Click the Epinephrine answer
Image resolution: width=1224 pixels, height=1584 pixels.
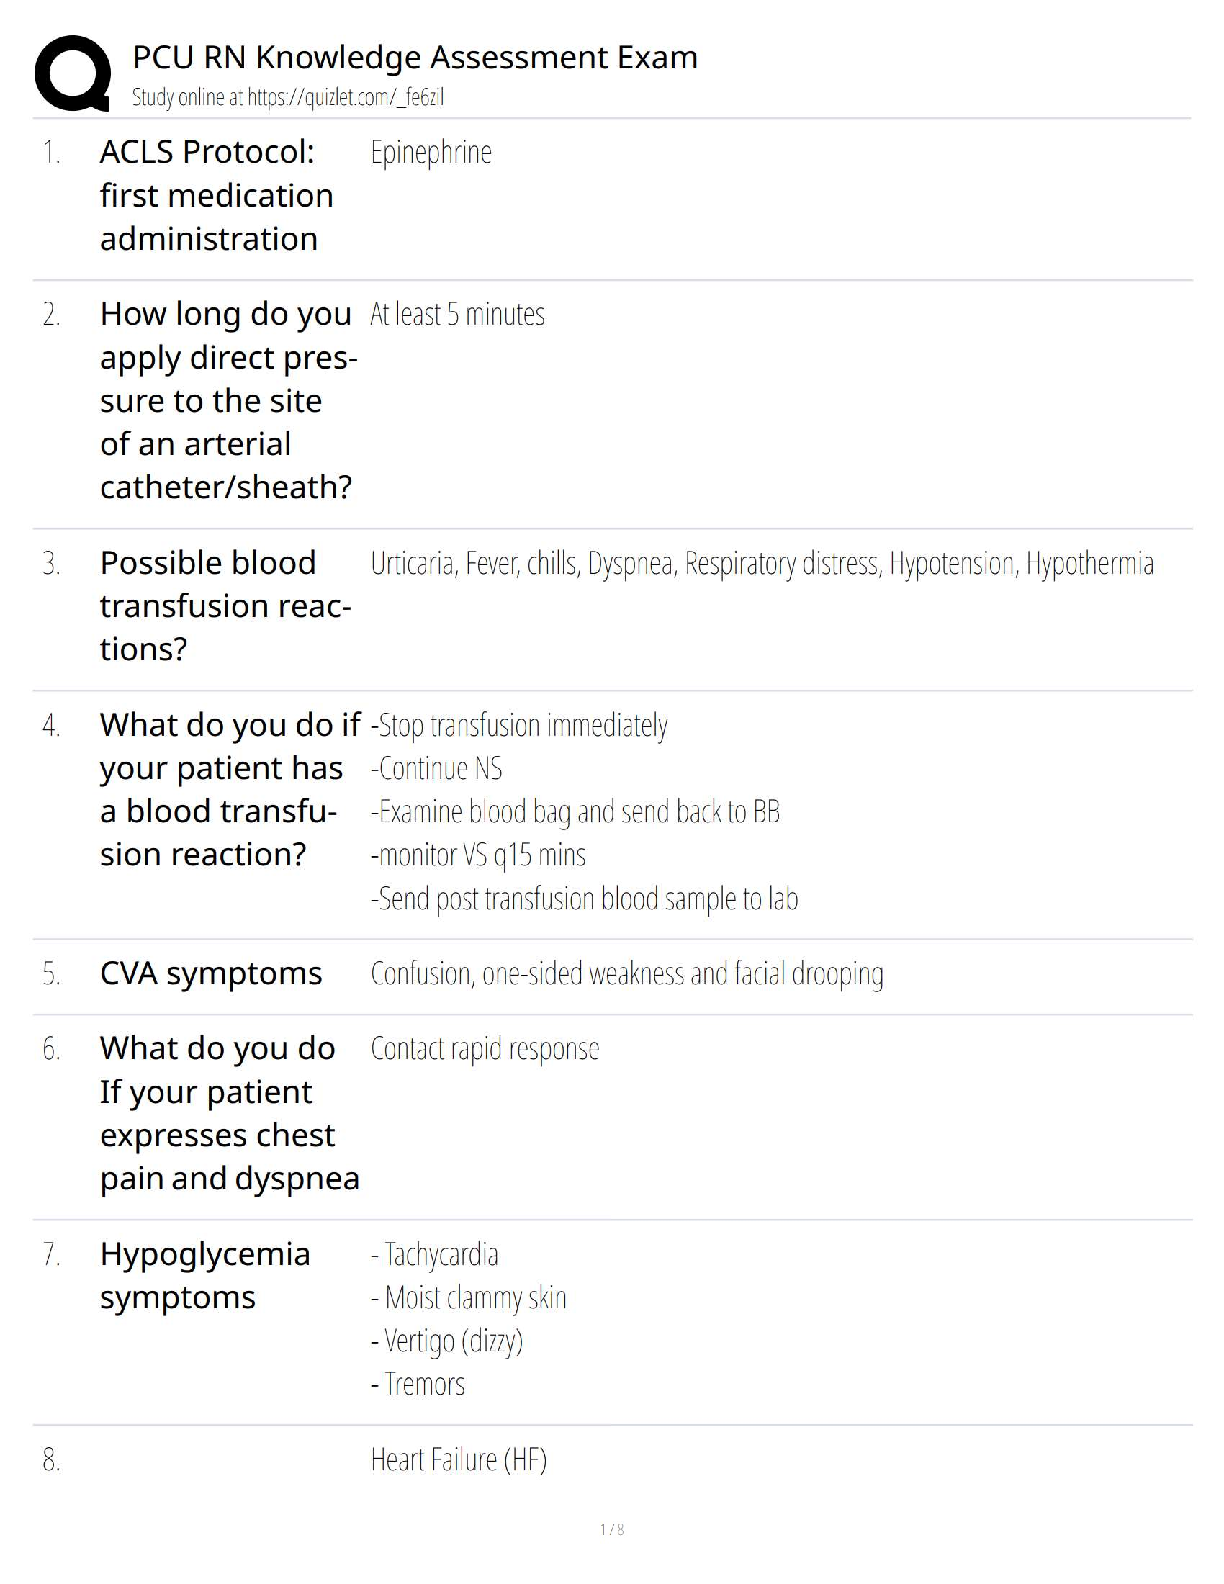pos(431,153)
